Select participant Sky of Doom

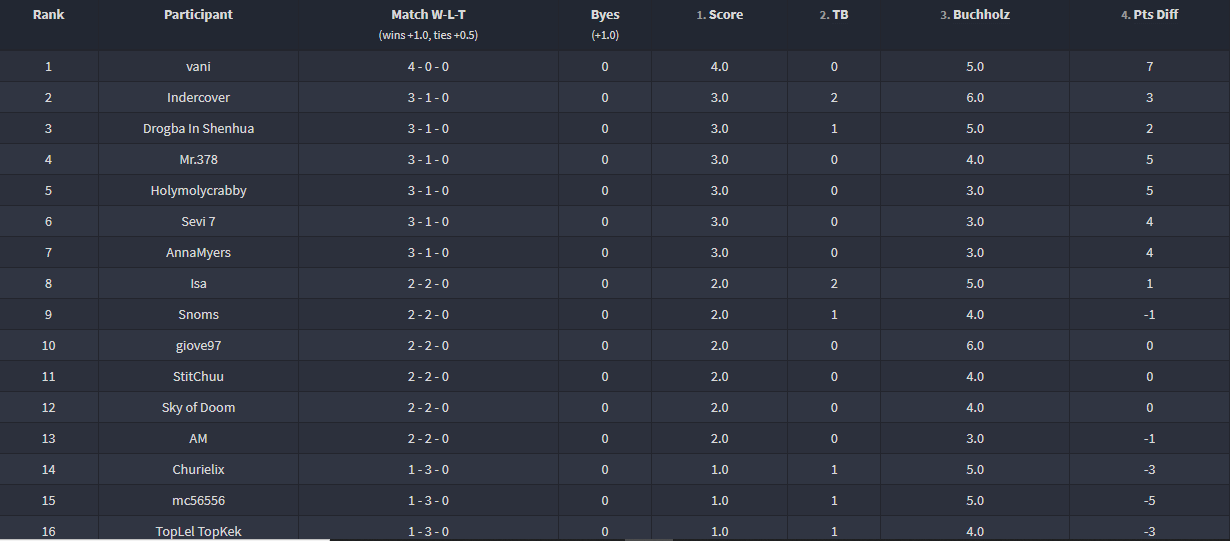198,408
